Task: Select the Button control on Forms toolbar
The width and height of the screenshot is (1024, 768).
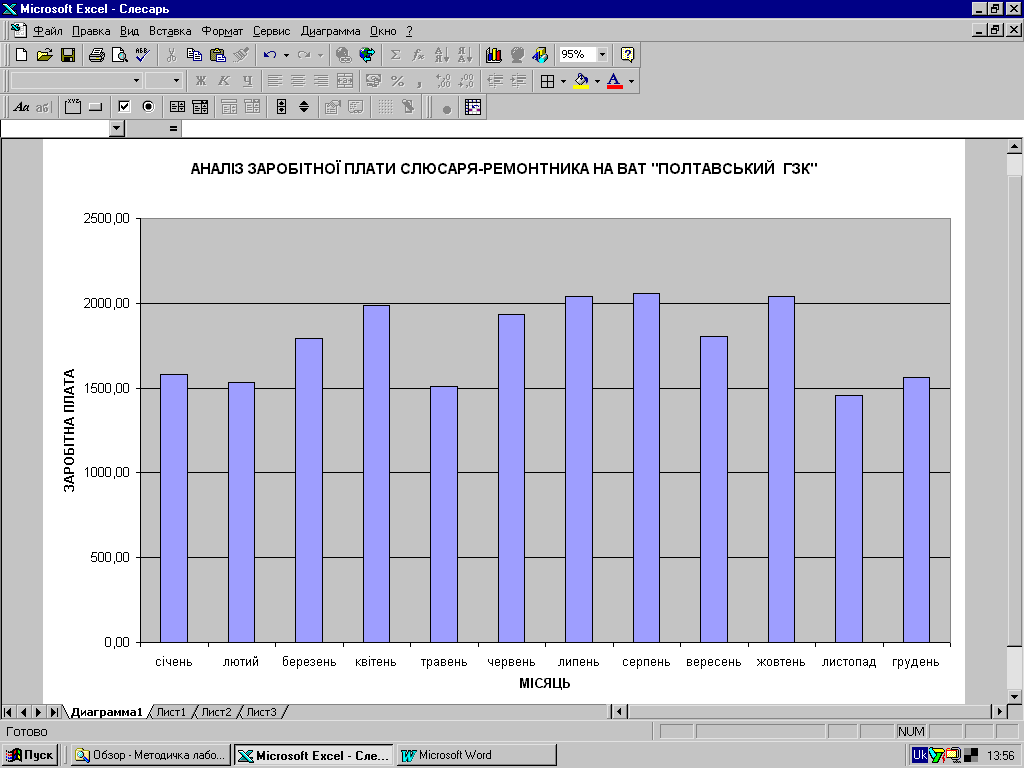Action: tap(96, 106)
